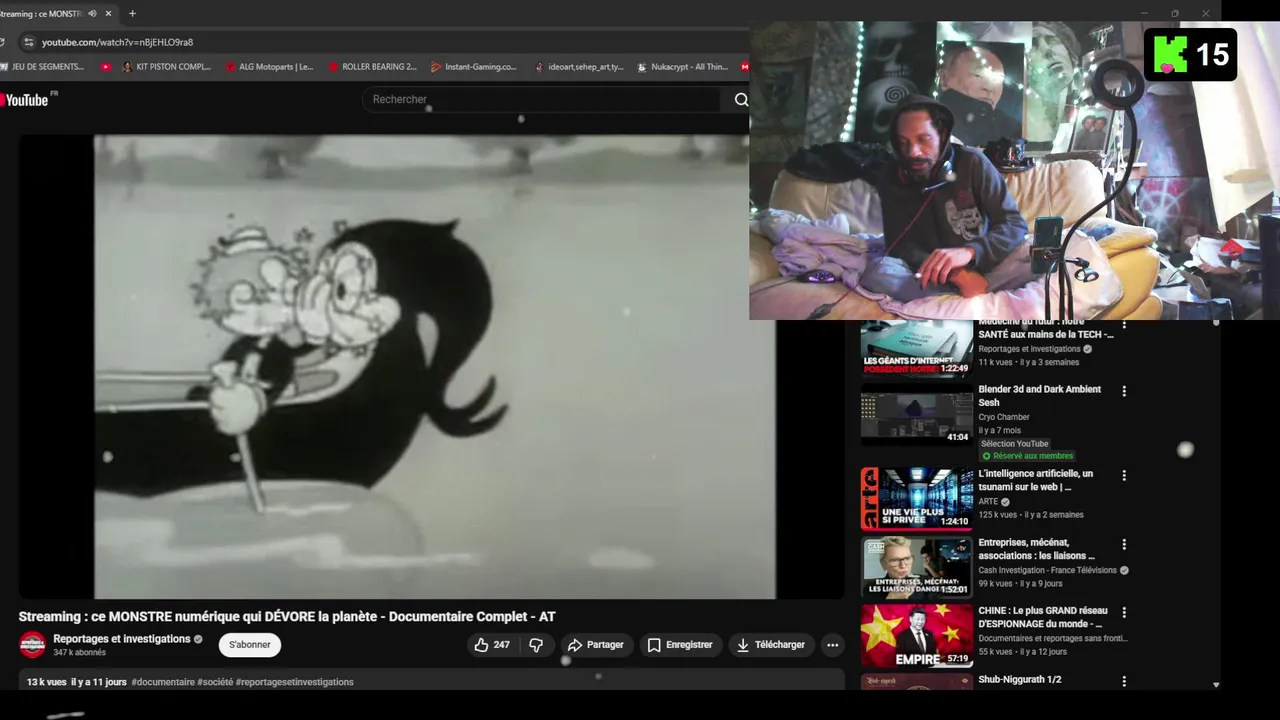Viewport: 1280px width, 720px height.
Task: Open options for Entreprises, mécénat video
Action: point(1124,544)
